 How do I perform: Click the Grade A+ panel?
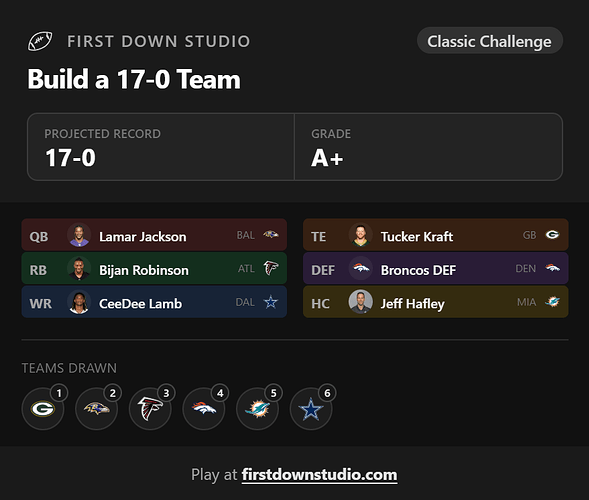(429, 147)
